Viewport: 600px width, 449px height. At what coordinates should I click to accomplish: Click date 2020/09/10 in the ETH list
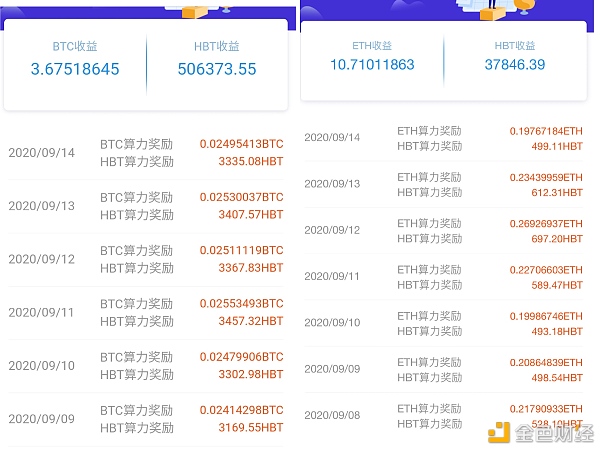(332, 323)
